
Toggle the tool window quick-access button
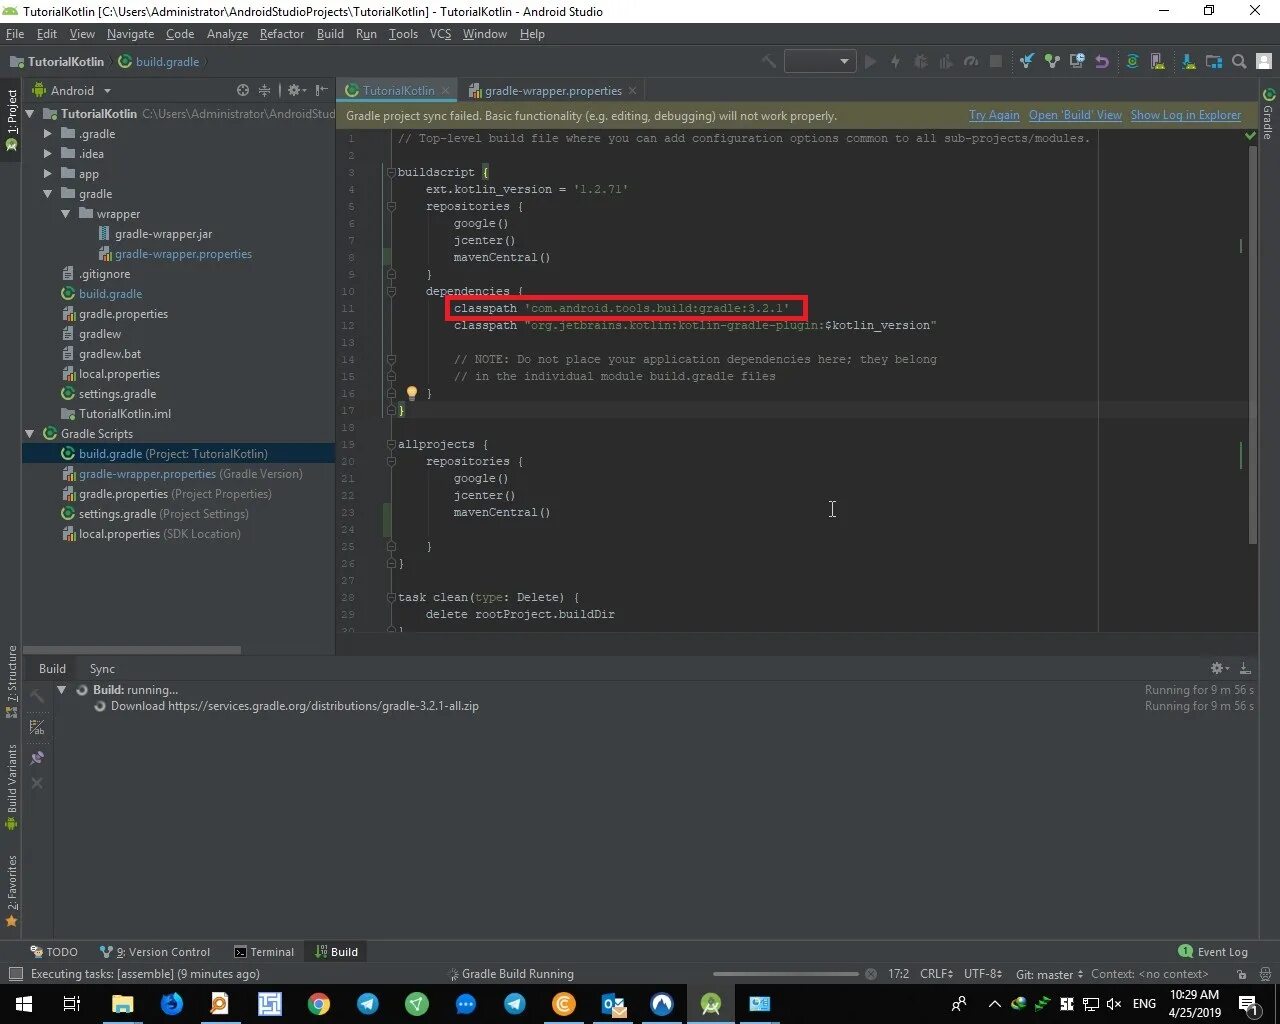click(14, 974)
